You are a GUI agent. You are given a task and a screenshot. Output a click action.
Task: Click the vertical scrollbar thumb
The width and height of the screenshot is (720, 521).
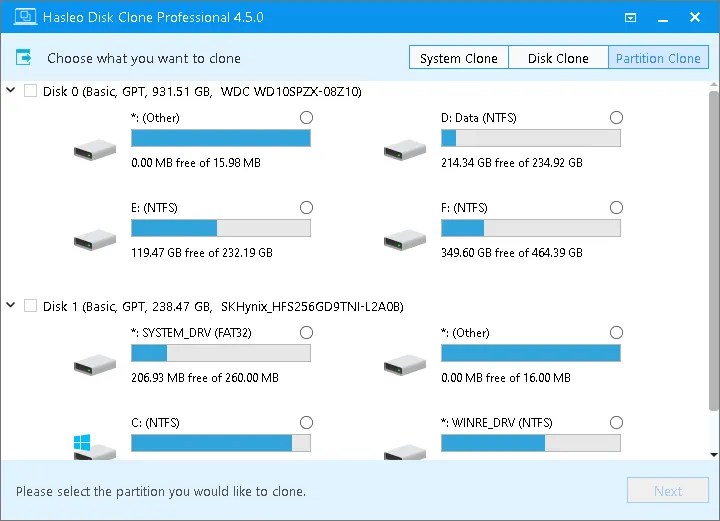713,250
